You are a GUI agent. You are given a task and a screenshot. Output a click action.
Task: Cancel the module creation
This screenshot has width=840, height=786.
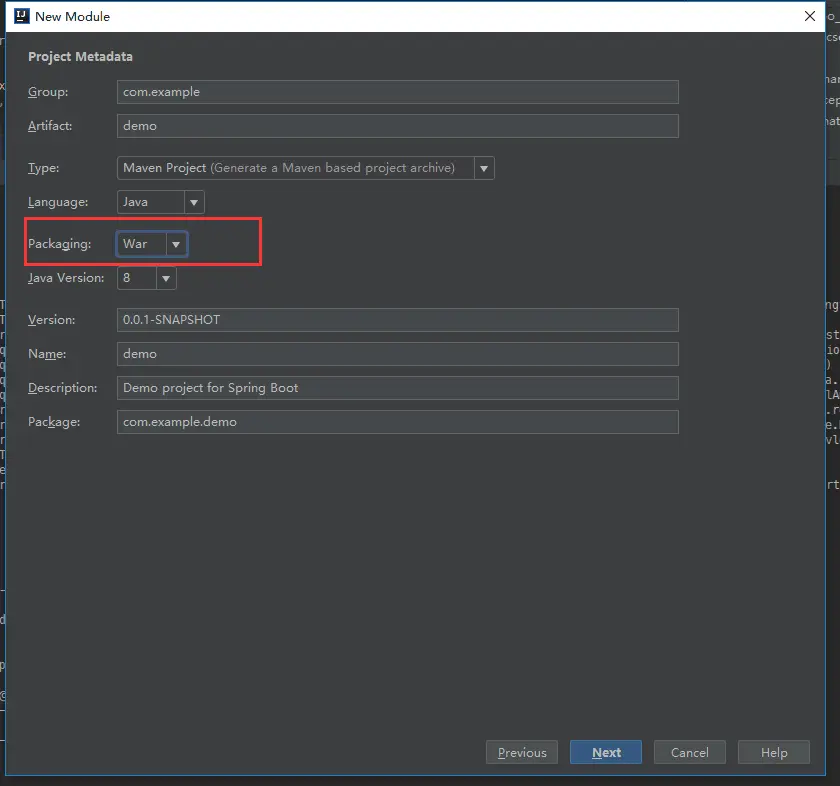point(690,752)
